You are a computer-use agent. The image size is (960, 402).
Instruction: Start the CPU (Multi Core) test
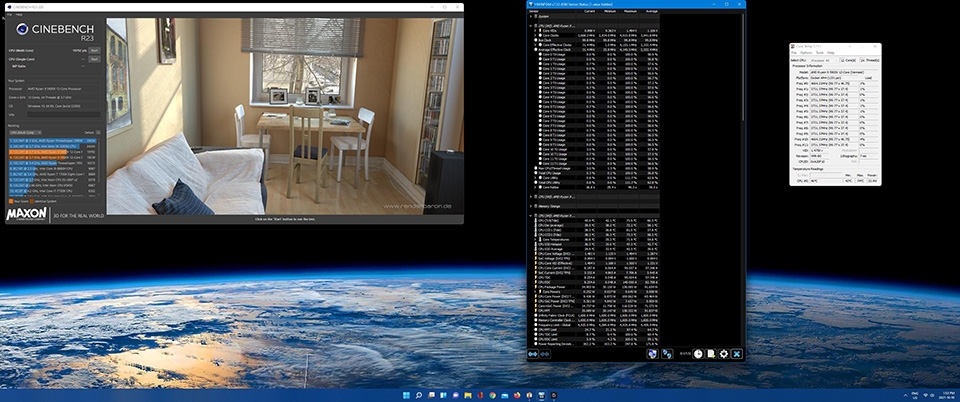(94, 50)
